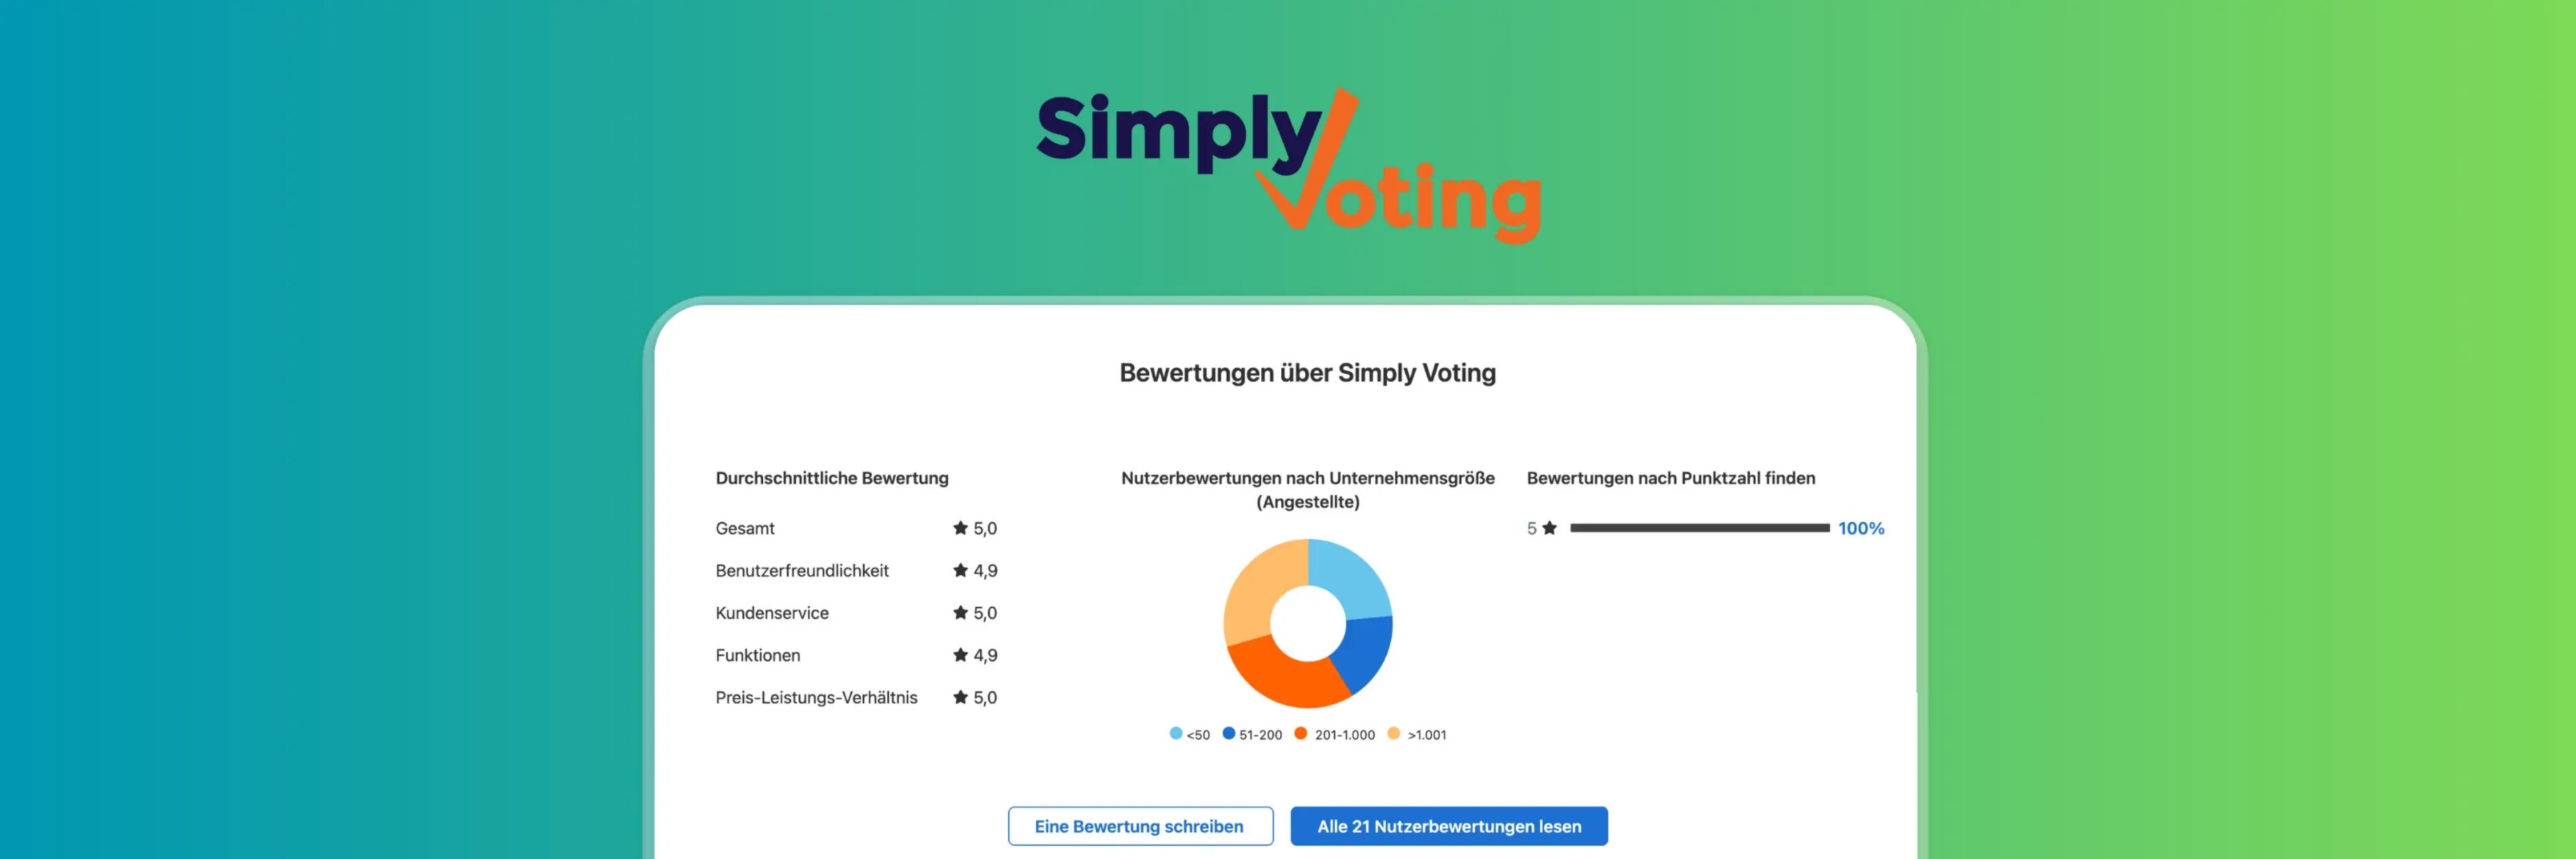Open the Bewertungen nach Punktzahl finden section

1671,478
